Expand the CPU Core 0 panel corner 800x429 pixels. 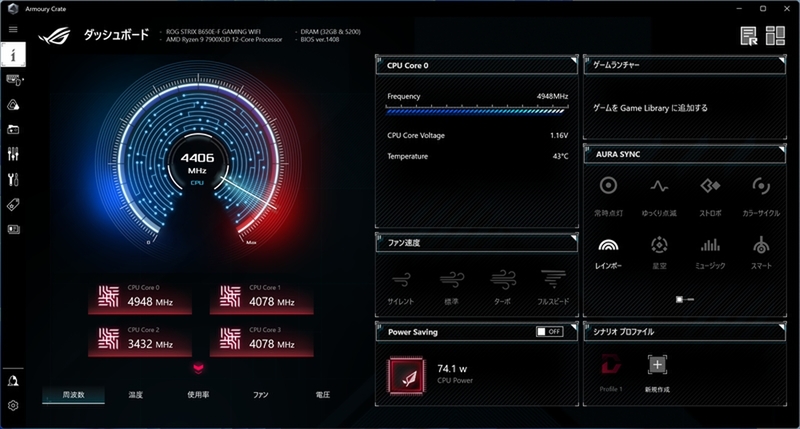[x=573, y=60]
